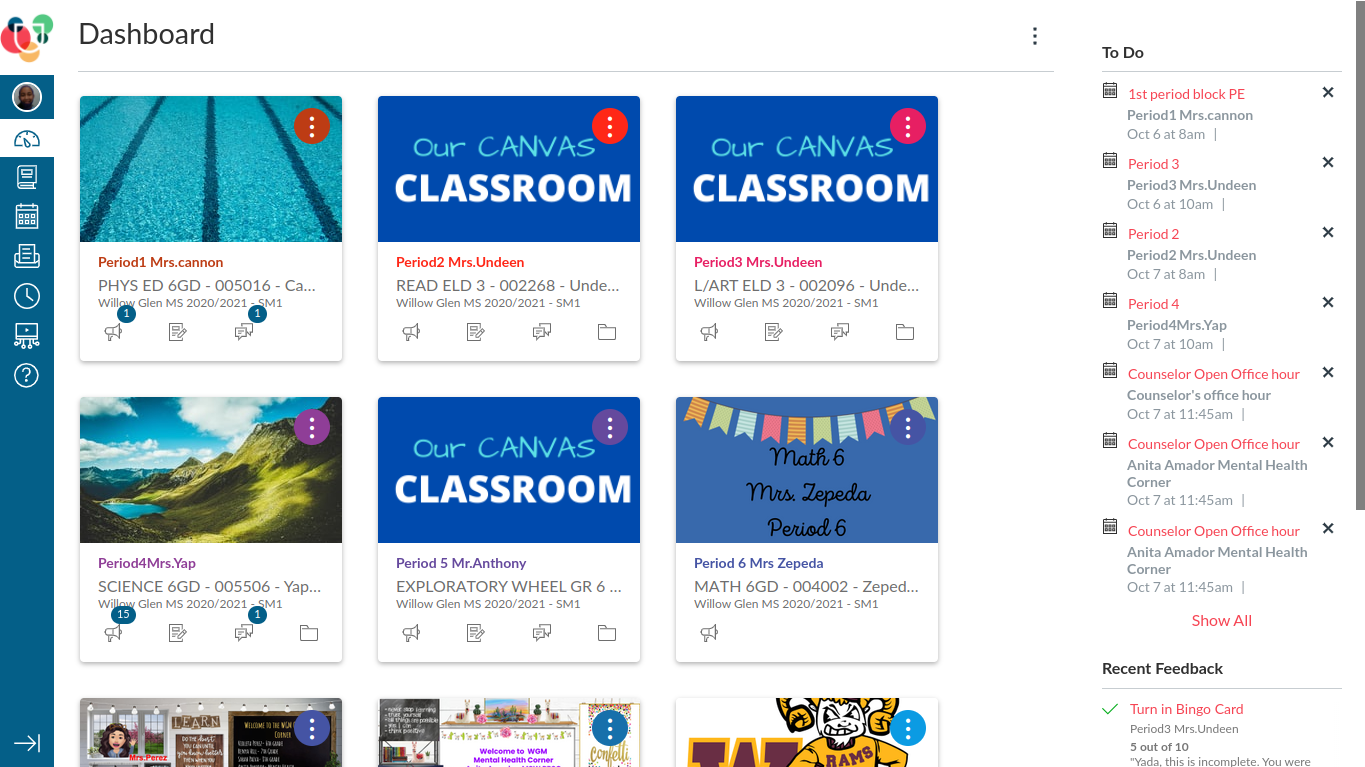
Task: Open the Calendar icon in sidebar
Action: [x=27, y=216]
